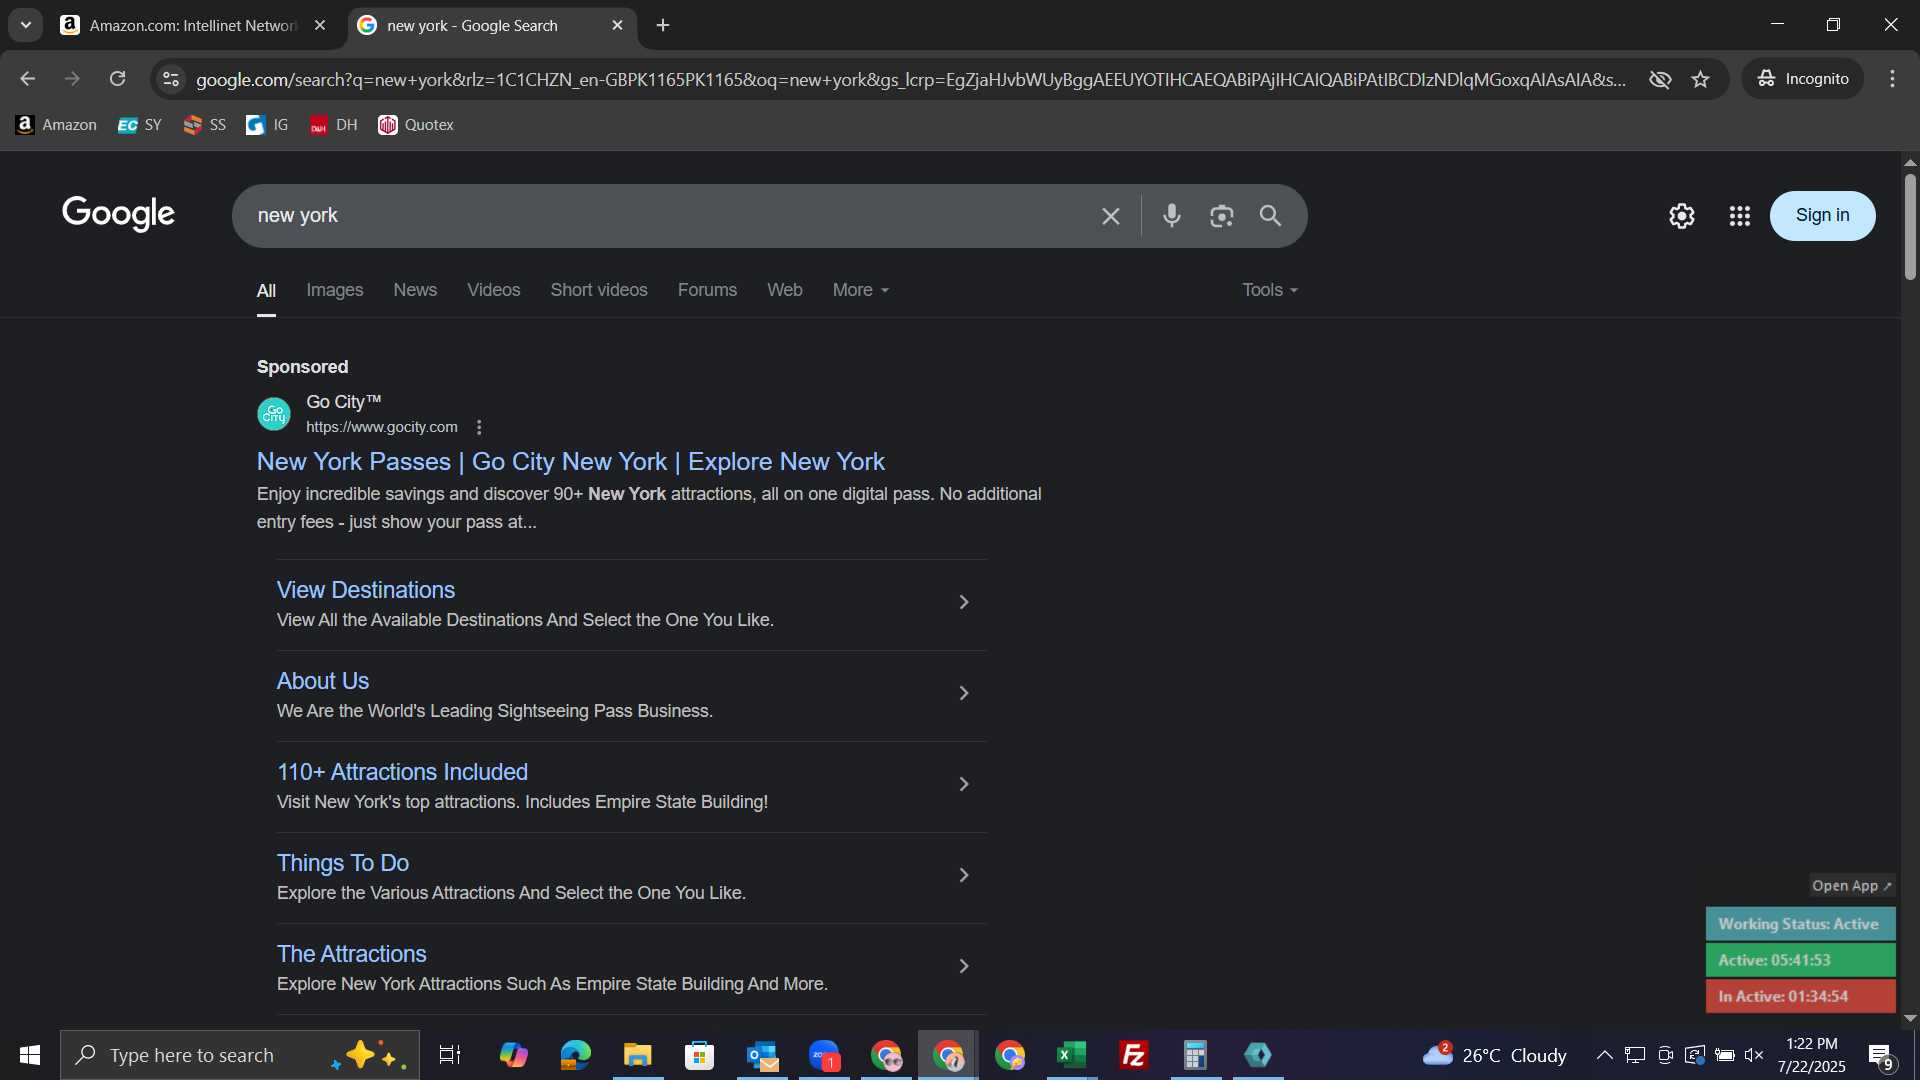Expand Things To Do chevron
Viewport: 1920px width, 1080px height.
964,875
